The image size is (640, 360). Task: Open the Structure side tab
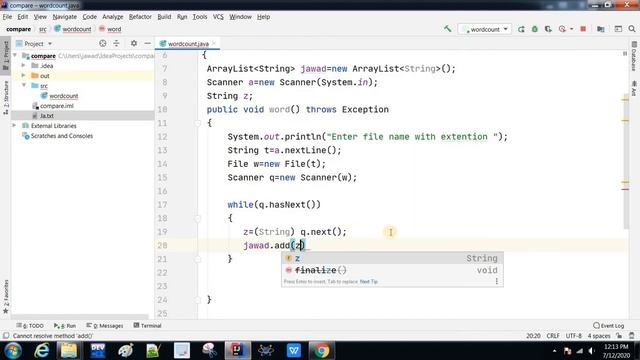coord(6,97)
